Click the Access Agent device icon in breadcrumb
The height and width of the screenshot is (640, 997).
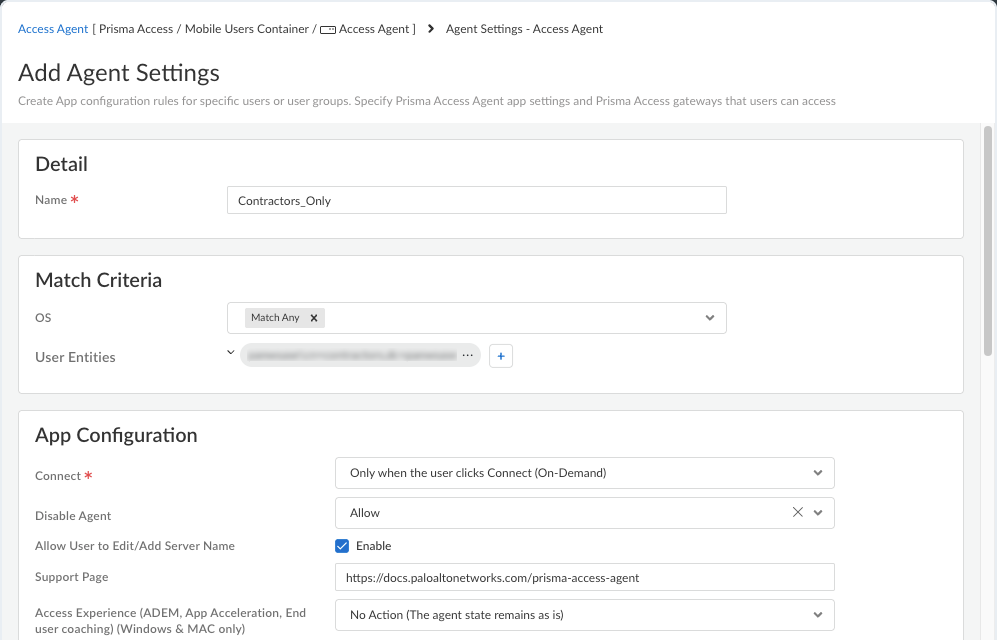click(x=327, y=30)
